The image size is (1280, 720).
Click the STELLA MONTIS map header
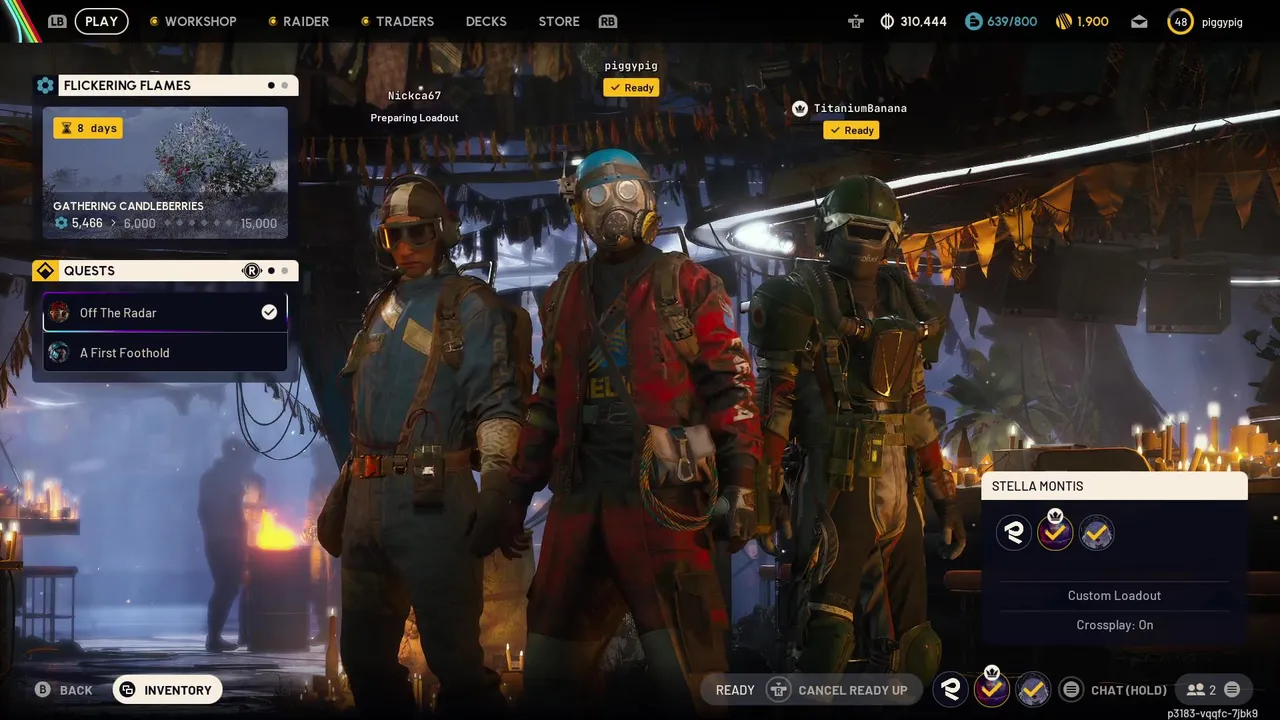click(1114, 486)
